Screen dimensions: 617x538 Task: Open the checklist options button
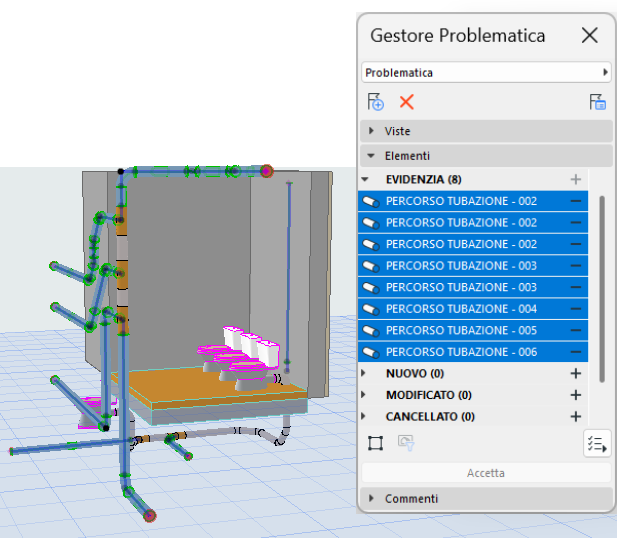click(597, 444)
